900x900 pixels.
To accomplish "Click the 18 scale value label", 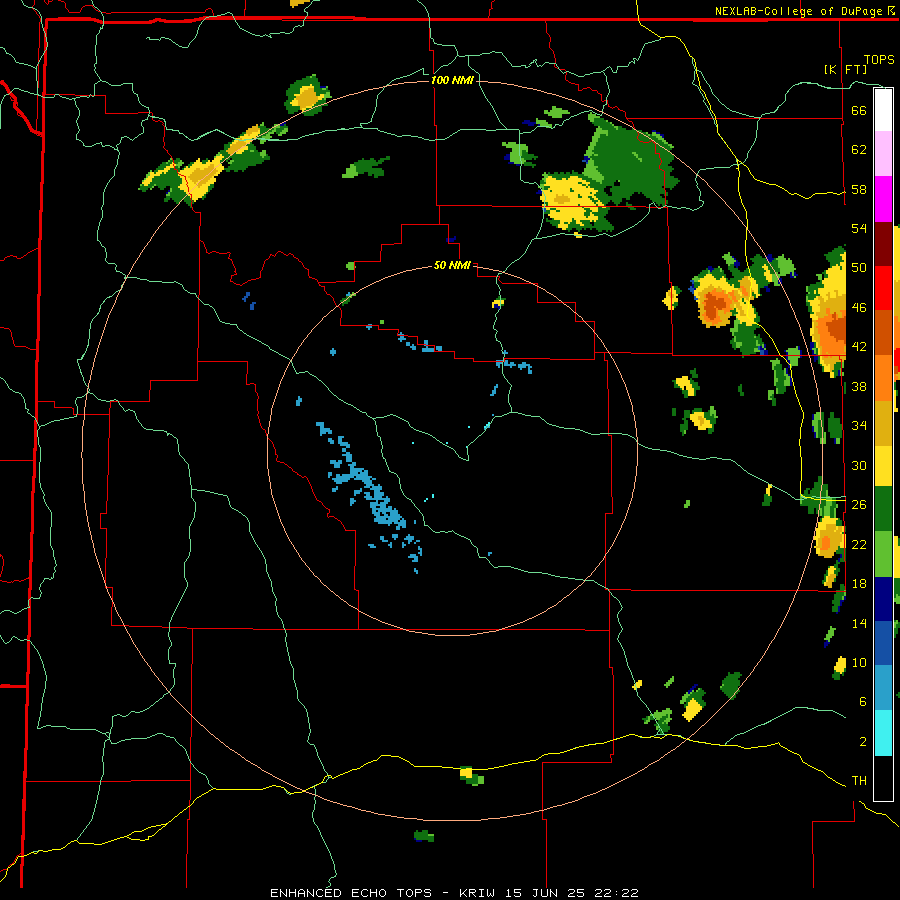I will tap(859, 584).
